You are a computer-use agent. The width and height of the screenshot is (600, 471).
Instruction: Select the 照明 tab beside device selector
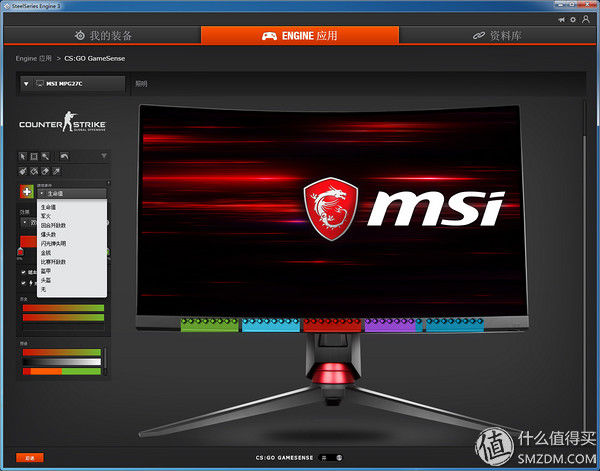coord(141,84)
